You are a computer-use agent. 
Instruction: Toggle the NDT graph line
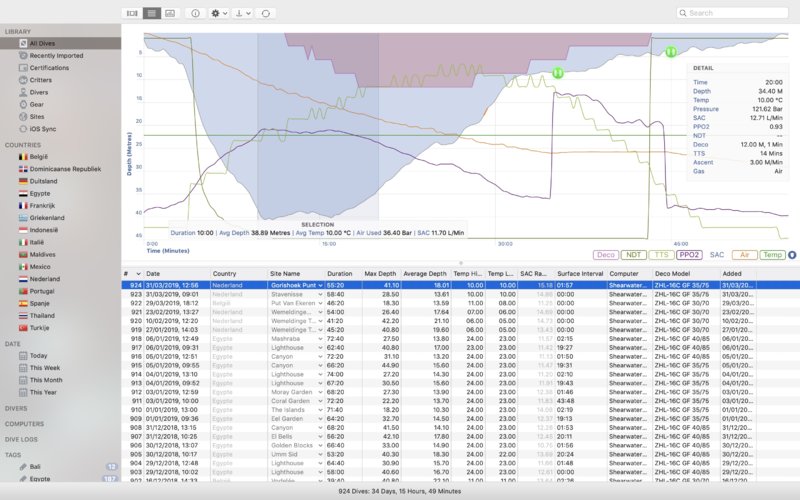click(632, 255)
